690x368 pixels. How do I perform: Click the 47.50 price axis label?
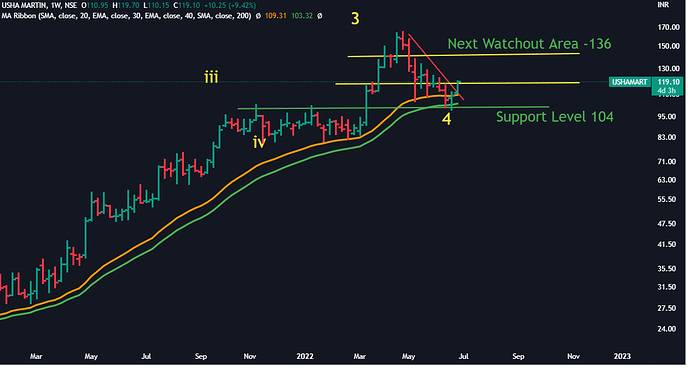(x=668, y=224)
